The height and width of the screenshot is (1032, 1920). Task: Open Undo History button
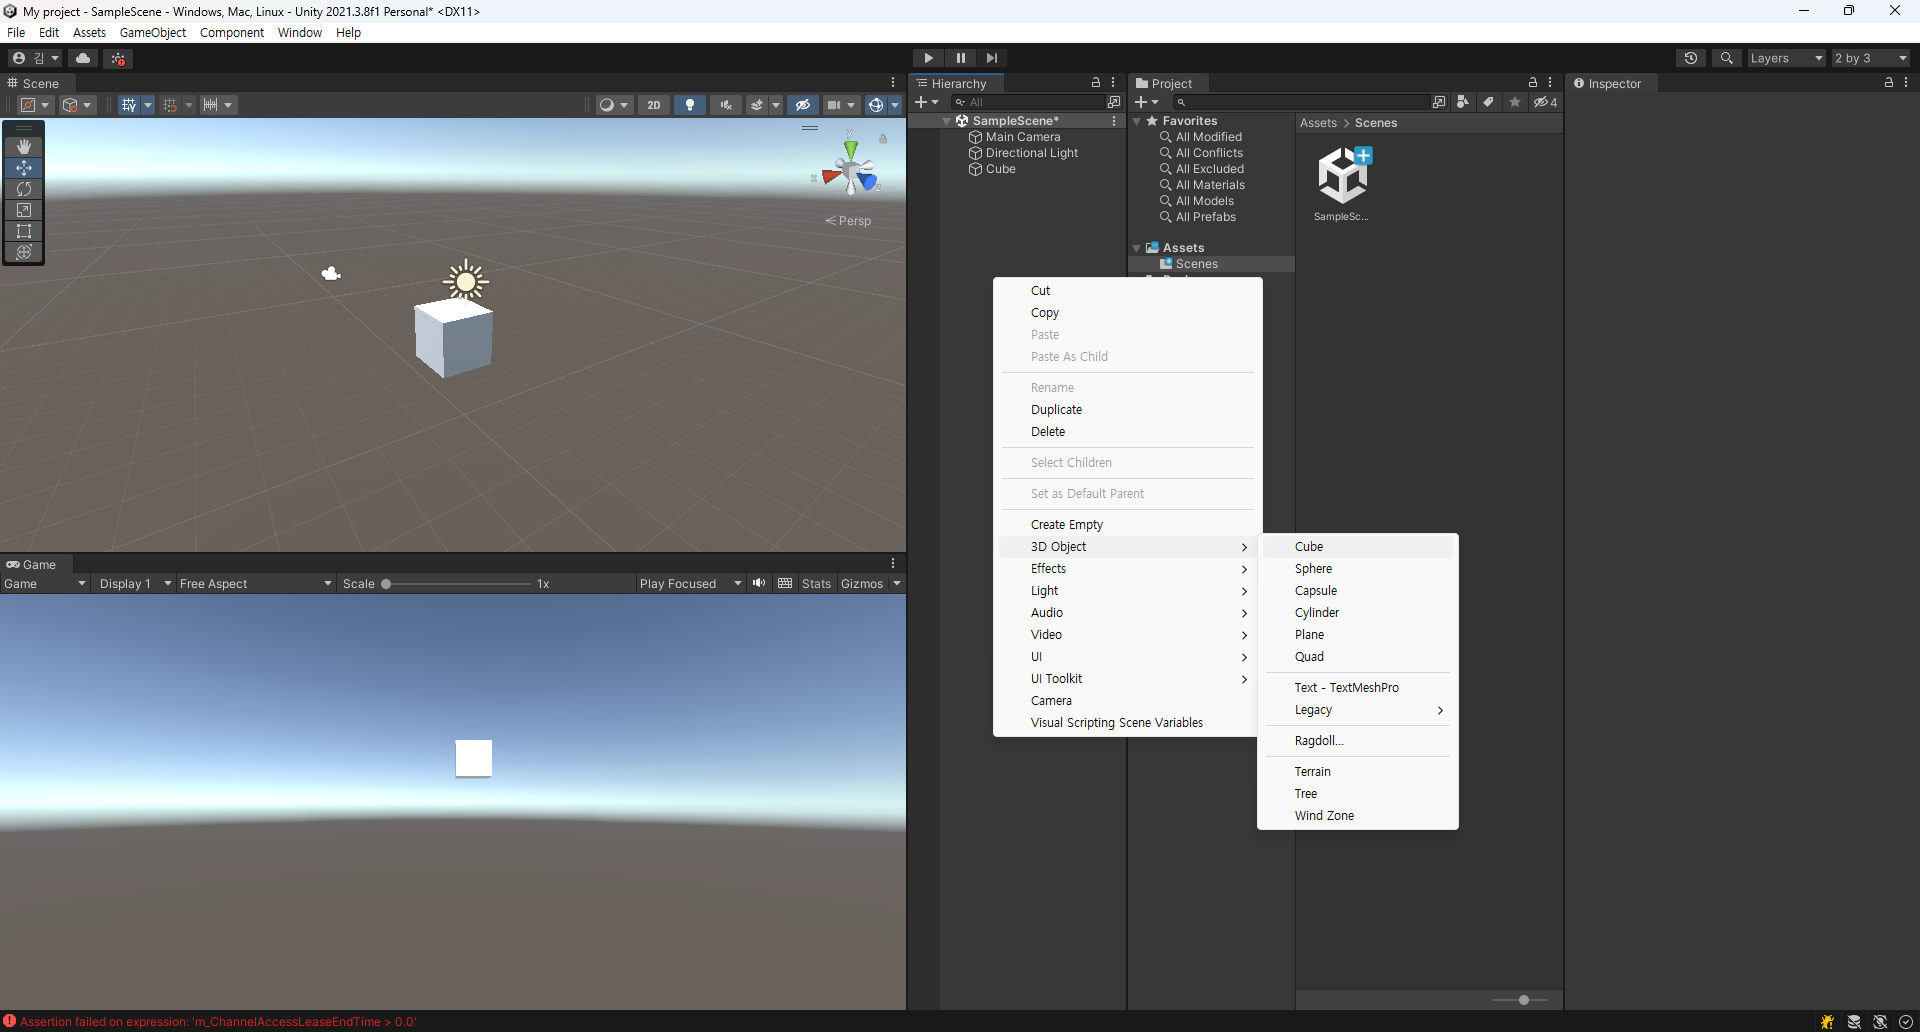pyautogui.click(x=1691, y=58)
